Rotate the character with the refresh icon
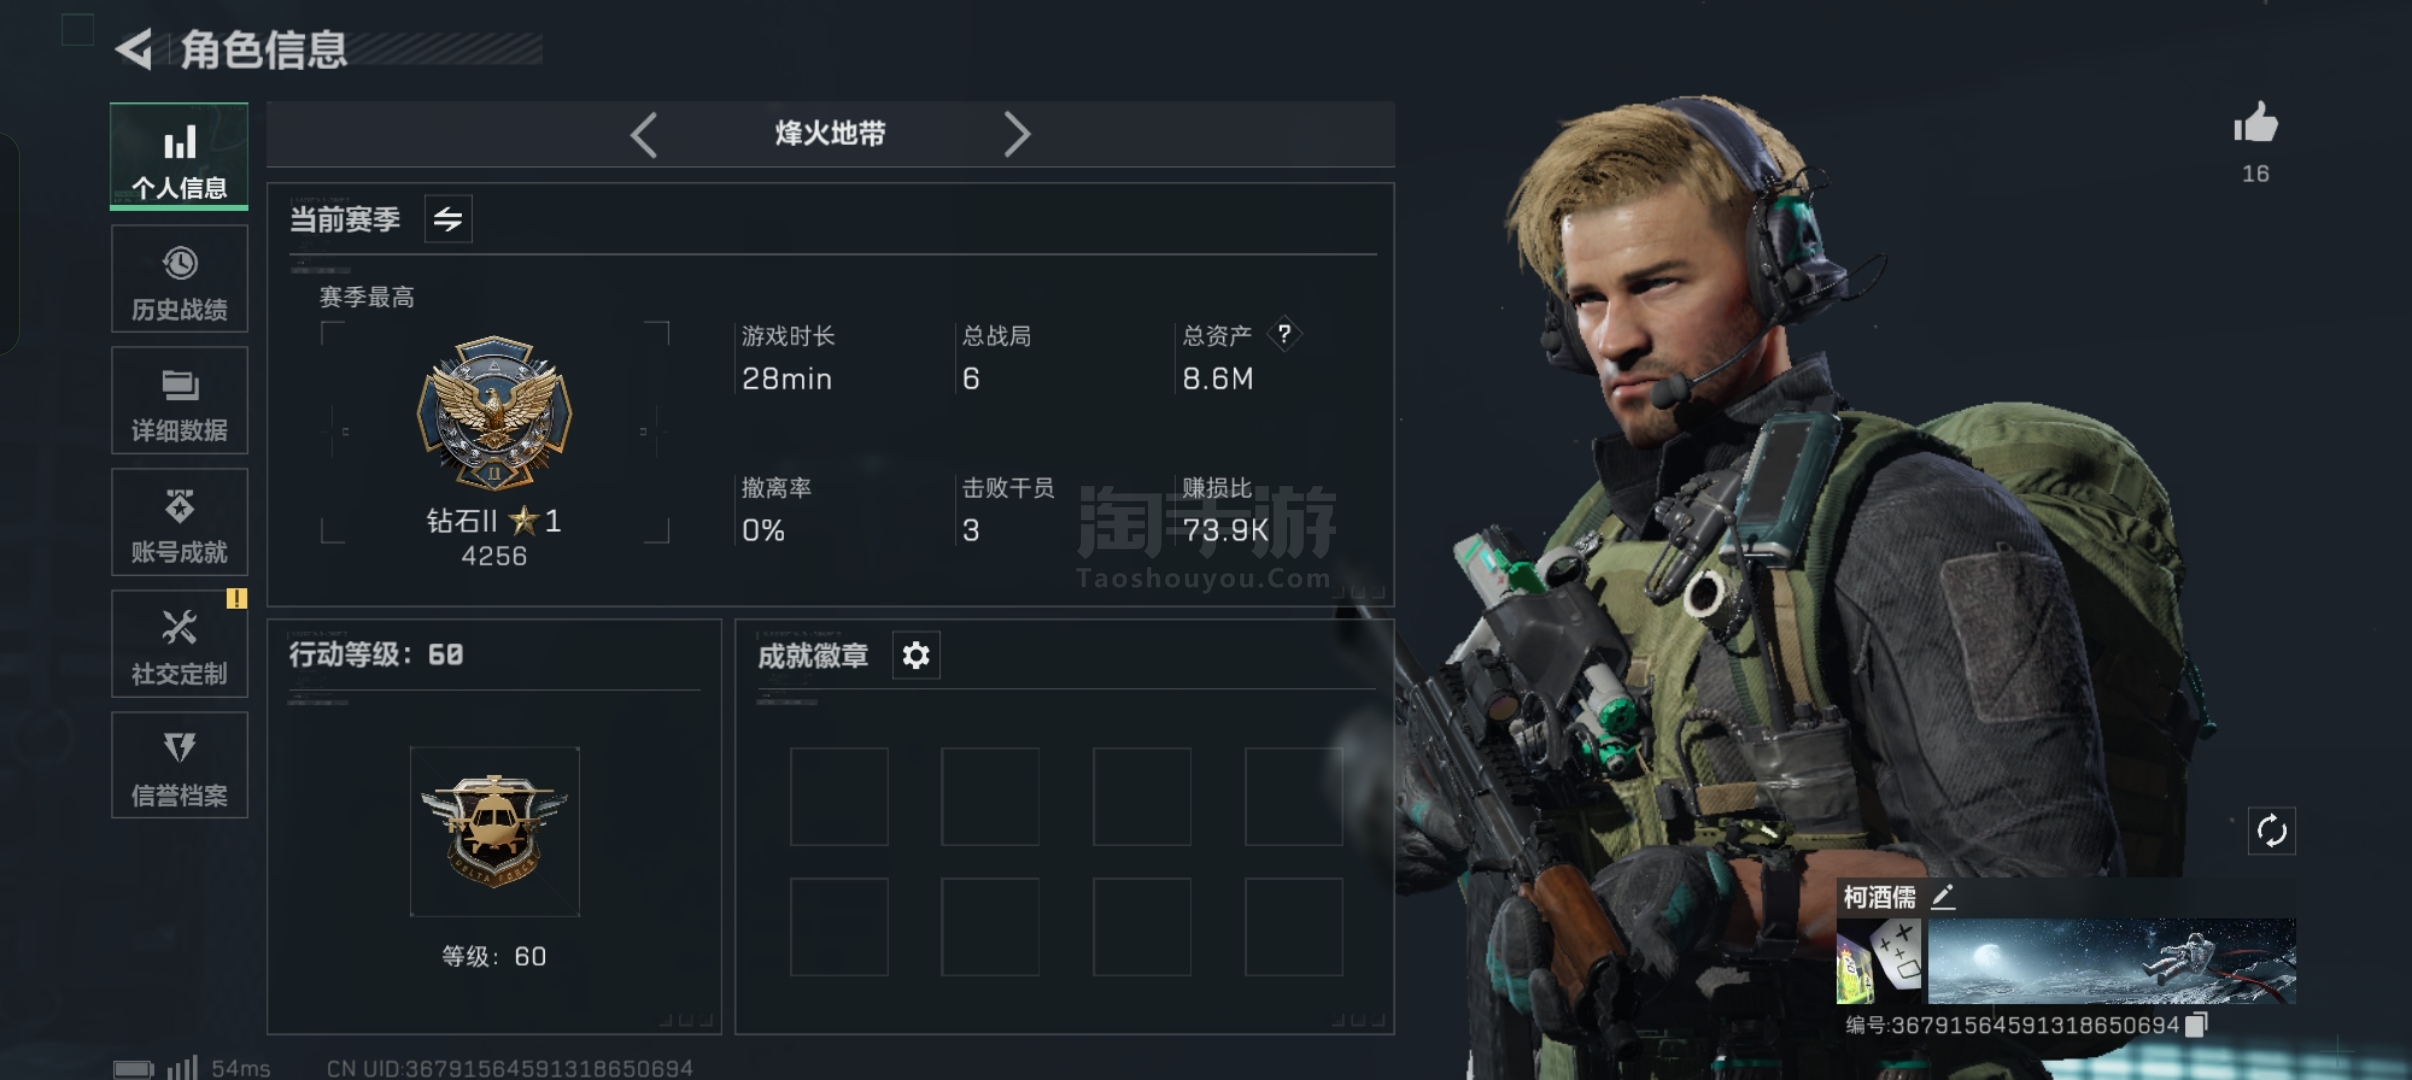The image size is (2412, 1080). click(x=2271, y=830)
